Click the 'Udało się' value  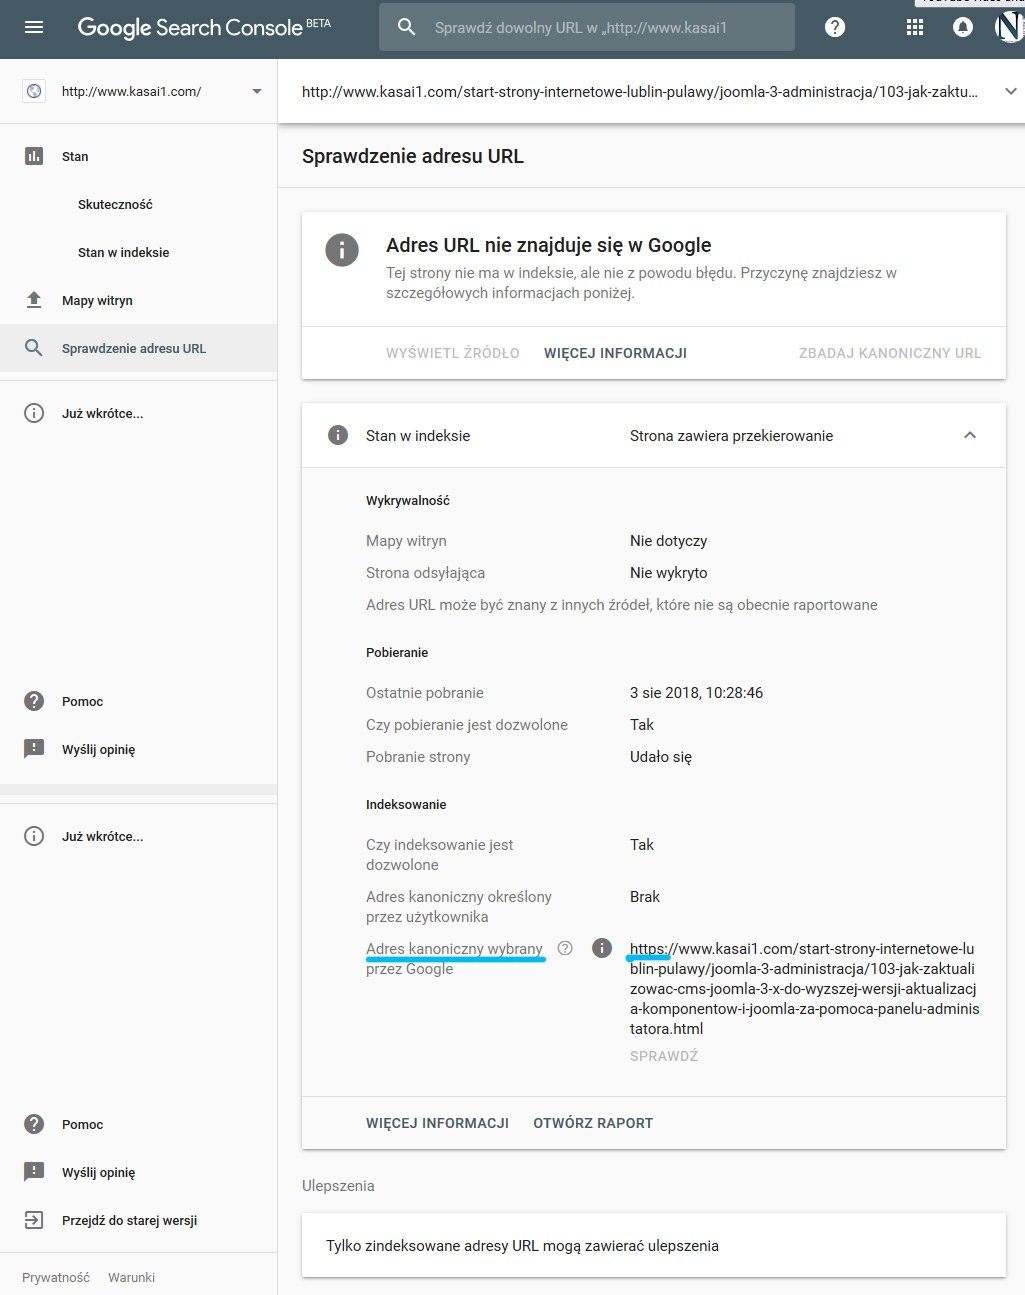click(x=660, y=756)
